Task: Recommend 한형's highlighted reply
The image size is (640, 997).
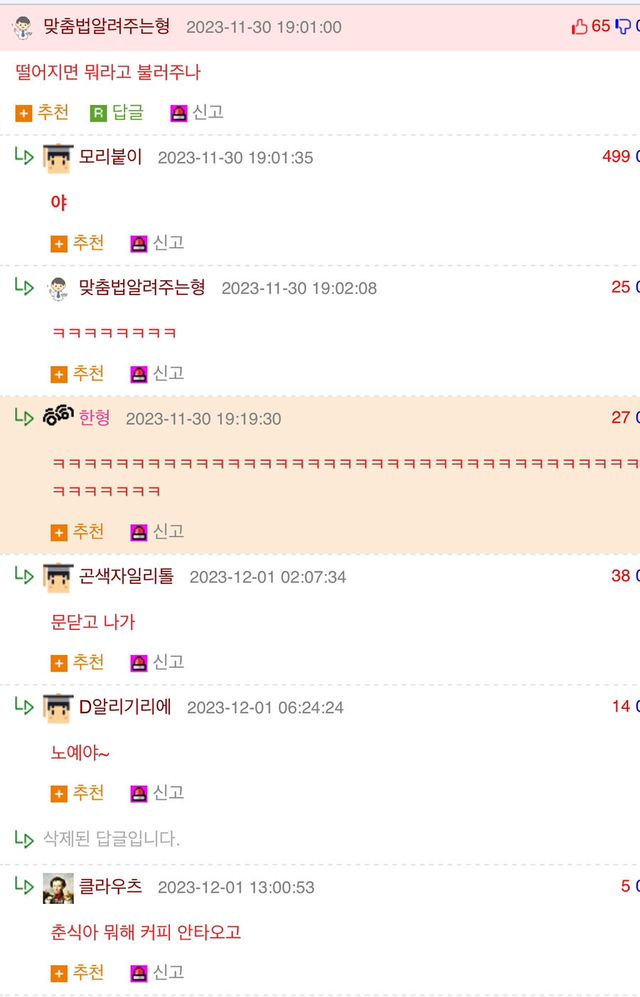Action: pos(78,532)
